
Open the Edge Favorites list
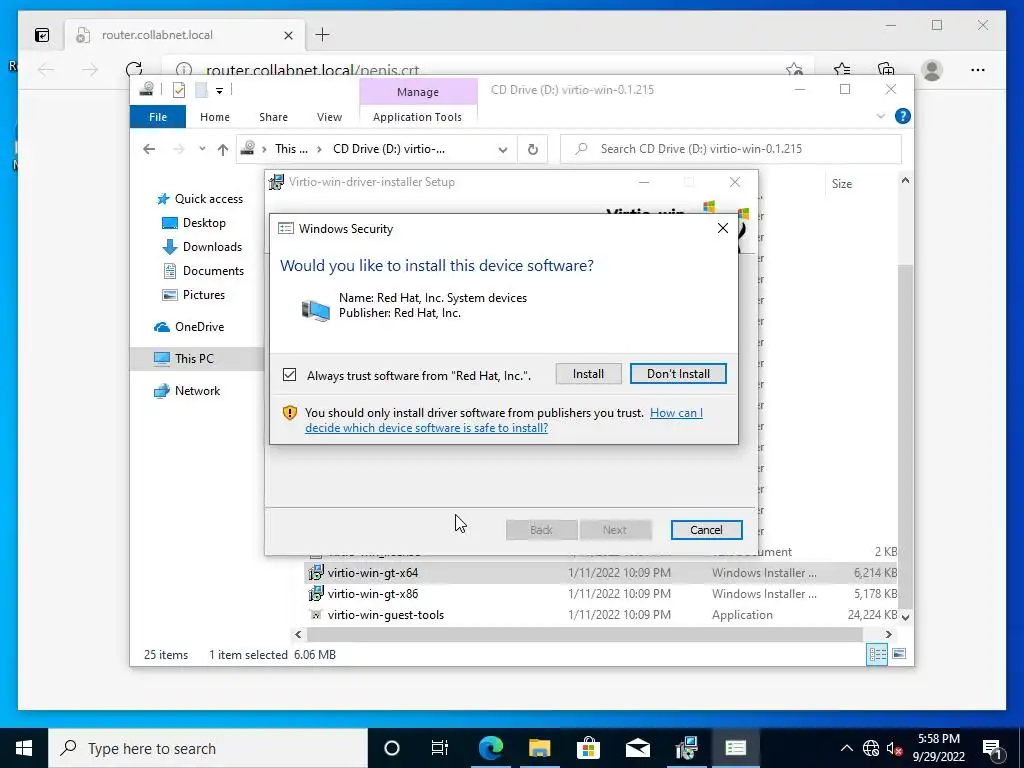842,70
